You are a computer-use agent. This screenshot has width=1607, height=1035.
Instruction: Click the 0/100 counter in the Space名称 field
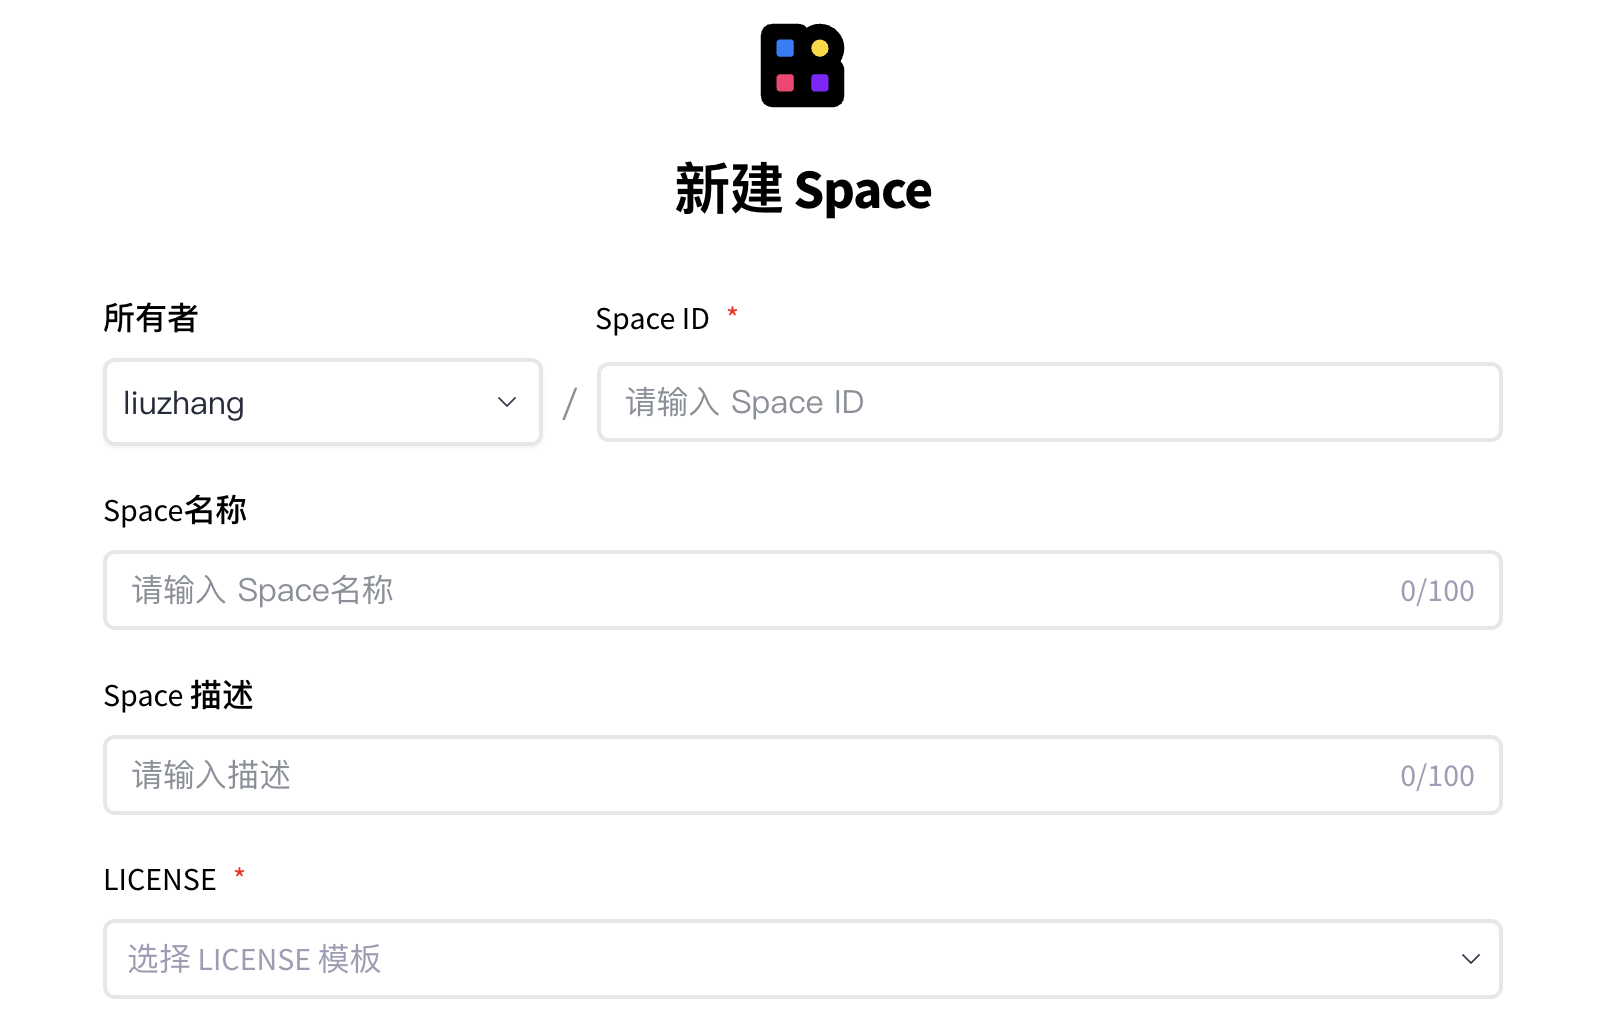point(1437,591)
